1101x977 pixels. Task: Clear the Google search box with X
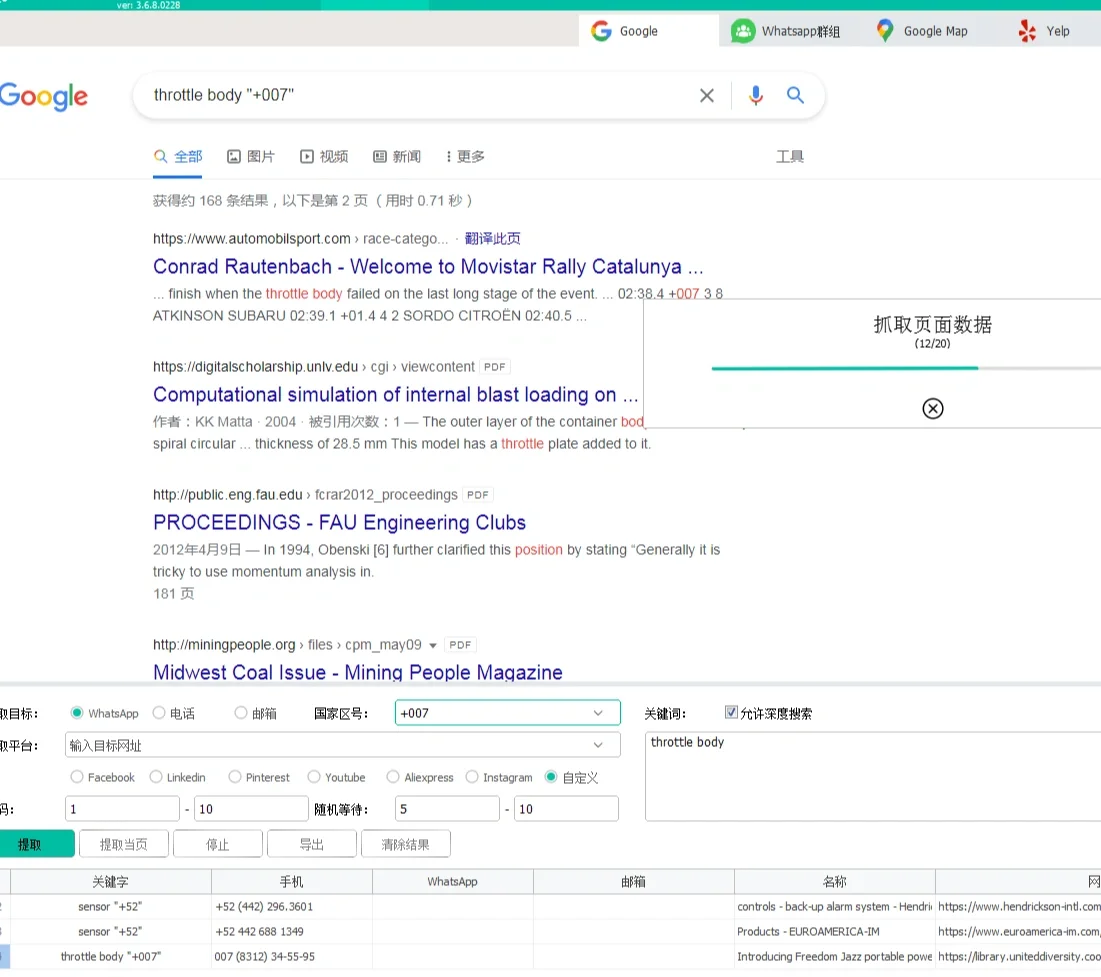[x=706, y=96]
